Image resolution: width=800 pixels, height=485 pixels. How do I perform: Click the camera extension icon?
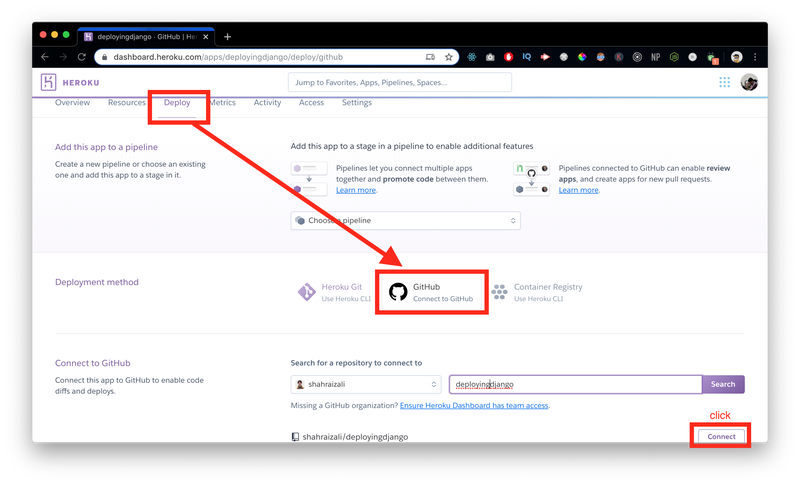click(x=490, y=57)
